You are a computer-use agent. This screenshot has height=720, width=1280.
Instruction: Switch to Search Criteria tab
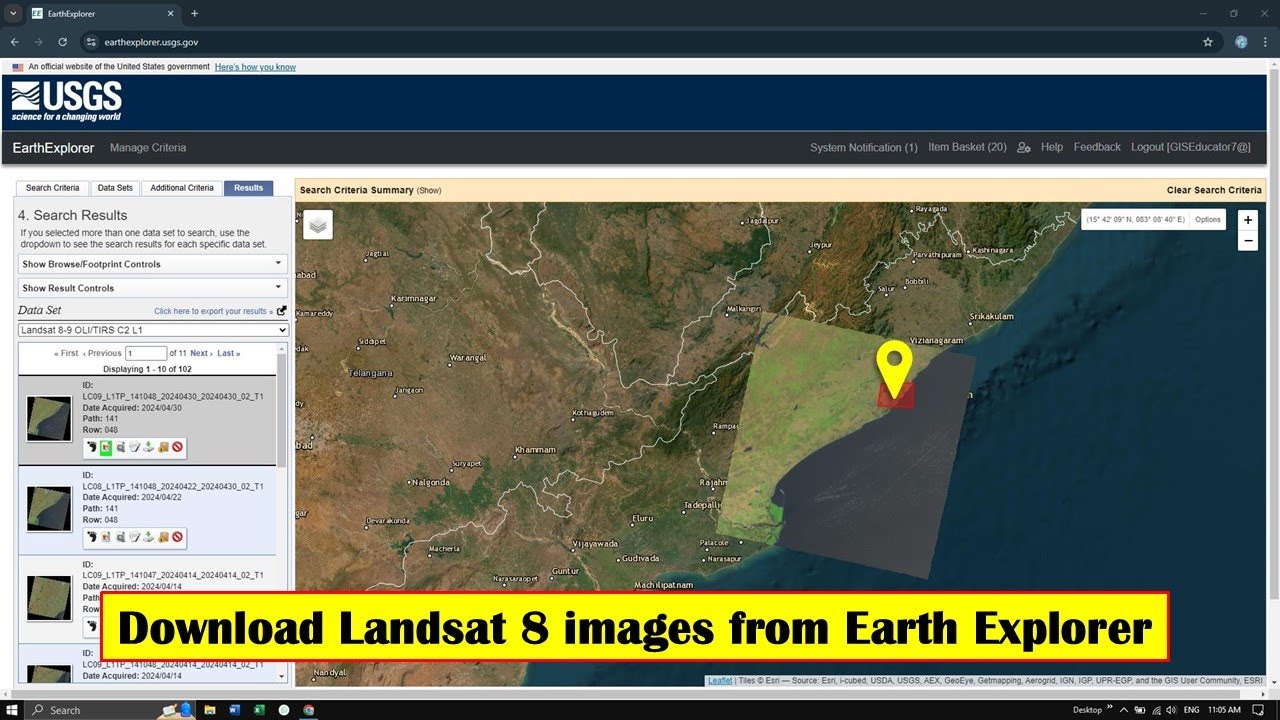[52, 188]
